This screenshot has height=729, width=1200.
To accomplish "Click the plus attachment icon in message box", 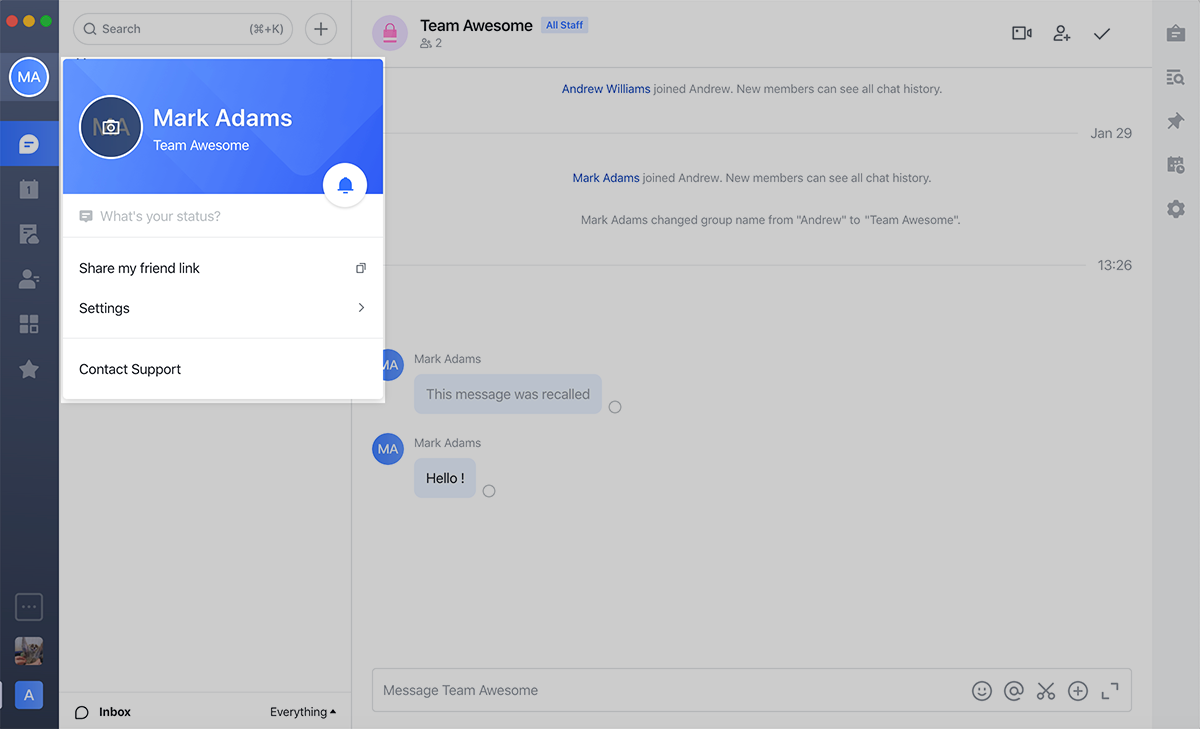I will click(x=1078, y=691).
